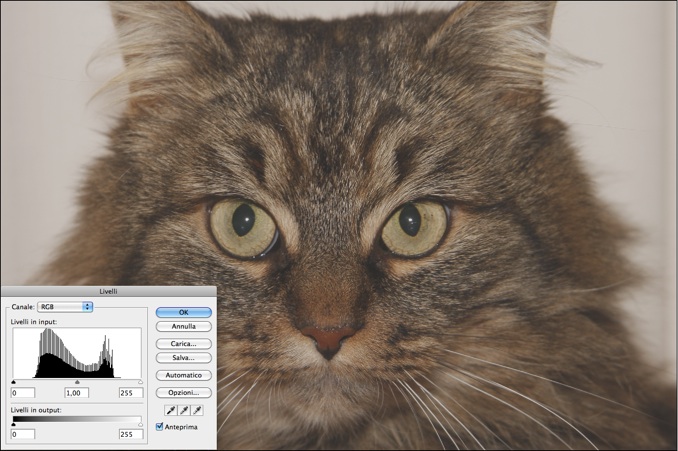
Task: Click the input midtone gamma slider triangle
Action: [x=78, y=382]
